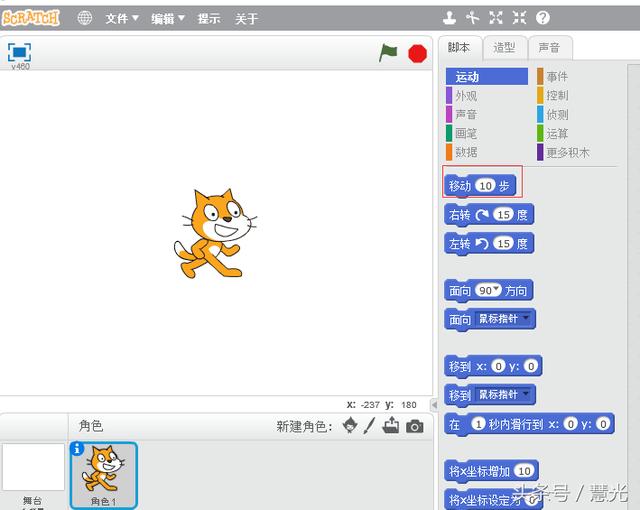Click the cat sprite on the stage
The width and height of the screenshot is (640, 510).
(x=215, y=234)
